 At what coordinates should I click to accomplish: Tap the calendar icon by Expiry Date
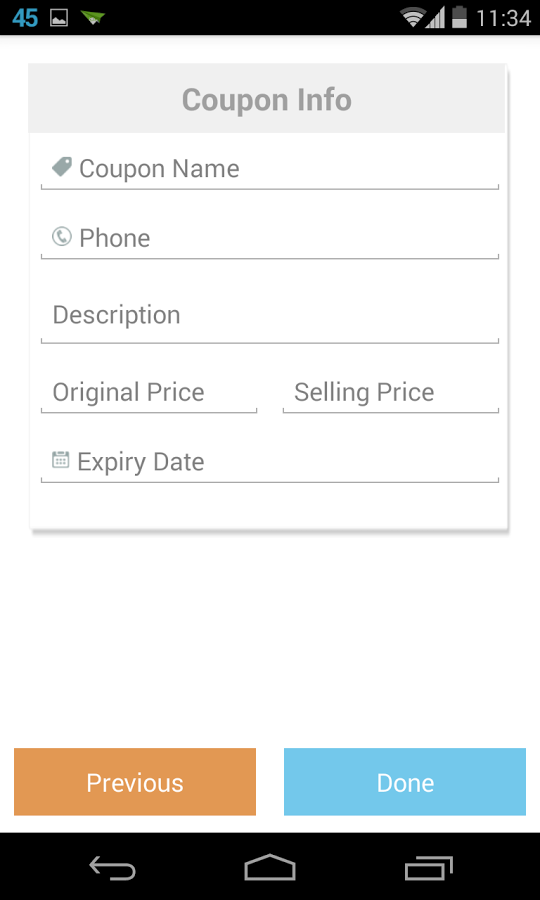(x=60, y=460)
